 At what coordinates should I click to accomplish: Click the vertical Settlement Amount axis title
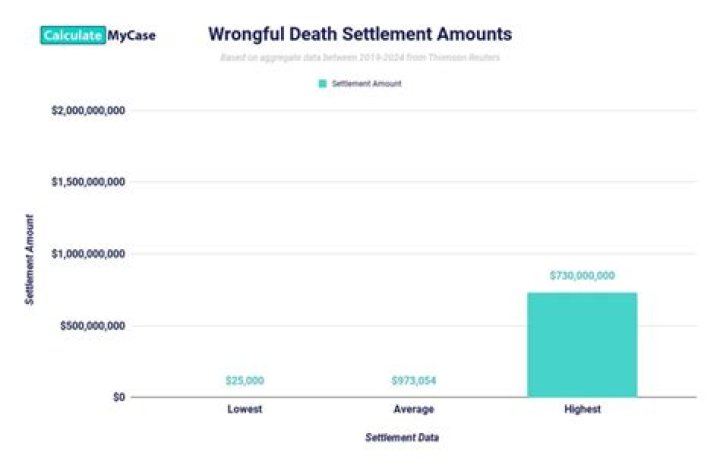(x=30, y=258)
